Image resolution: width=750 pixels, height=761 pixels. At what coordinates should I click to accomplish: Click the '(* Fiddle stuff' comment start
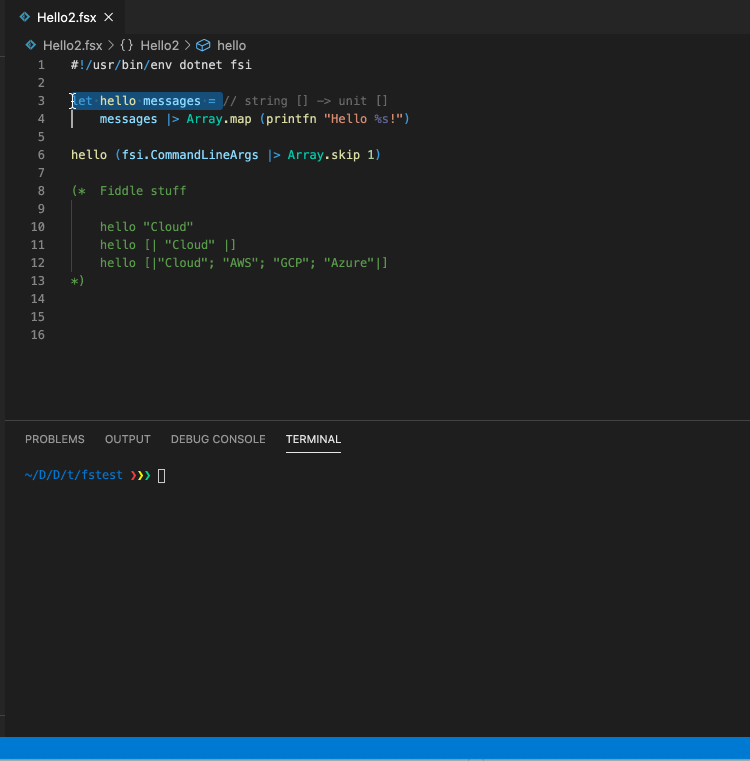129,191
